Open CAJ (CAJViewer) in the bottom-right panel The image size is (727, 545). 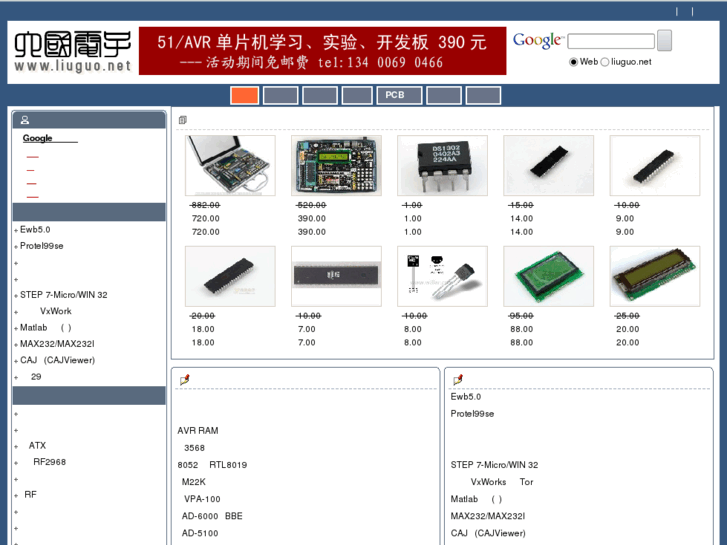(488, 533)
